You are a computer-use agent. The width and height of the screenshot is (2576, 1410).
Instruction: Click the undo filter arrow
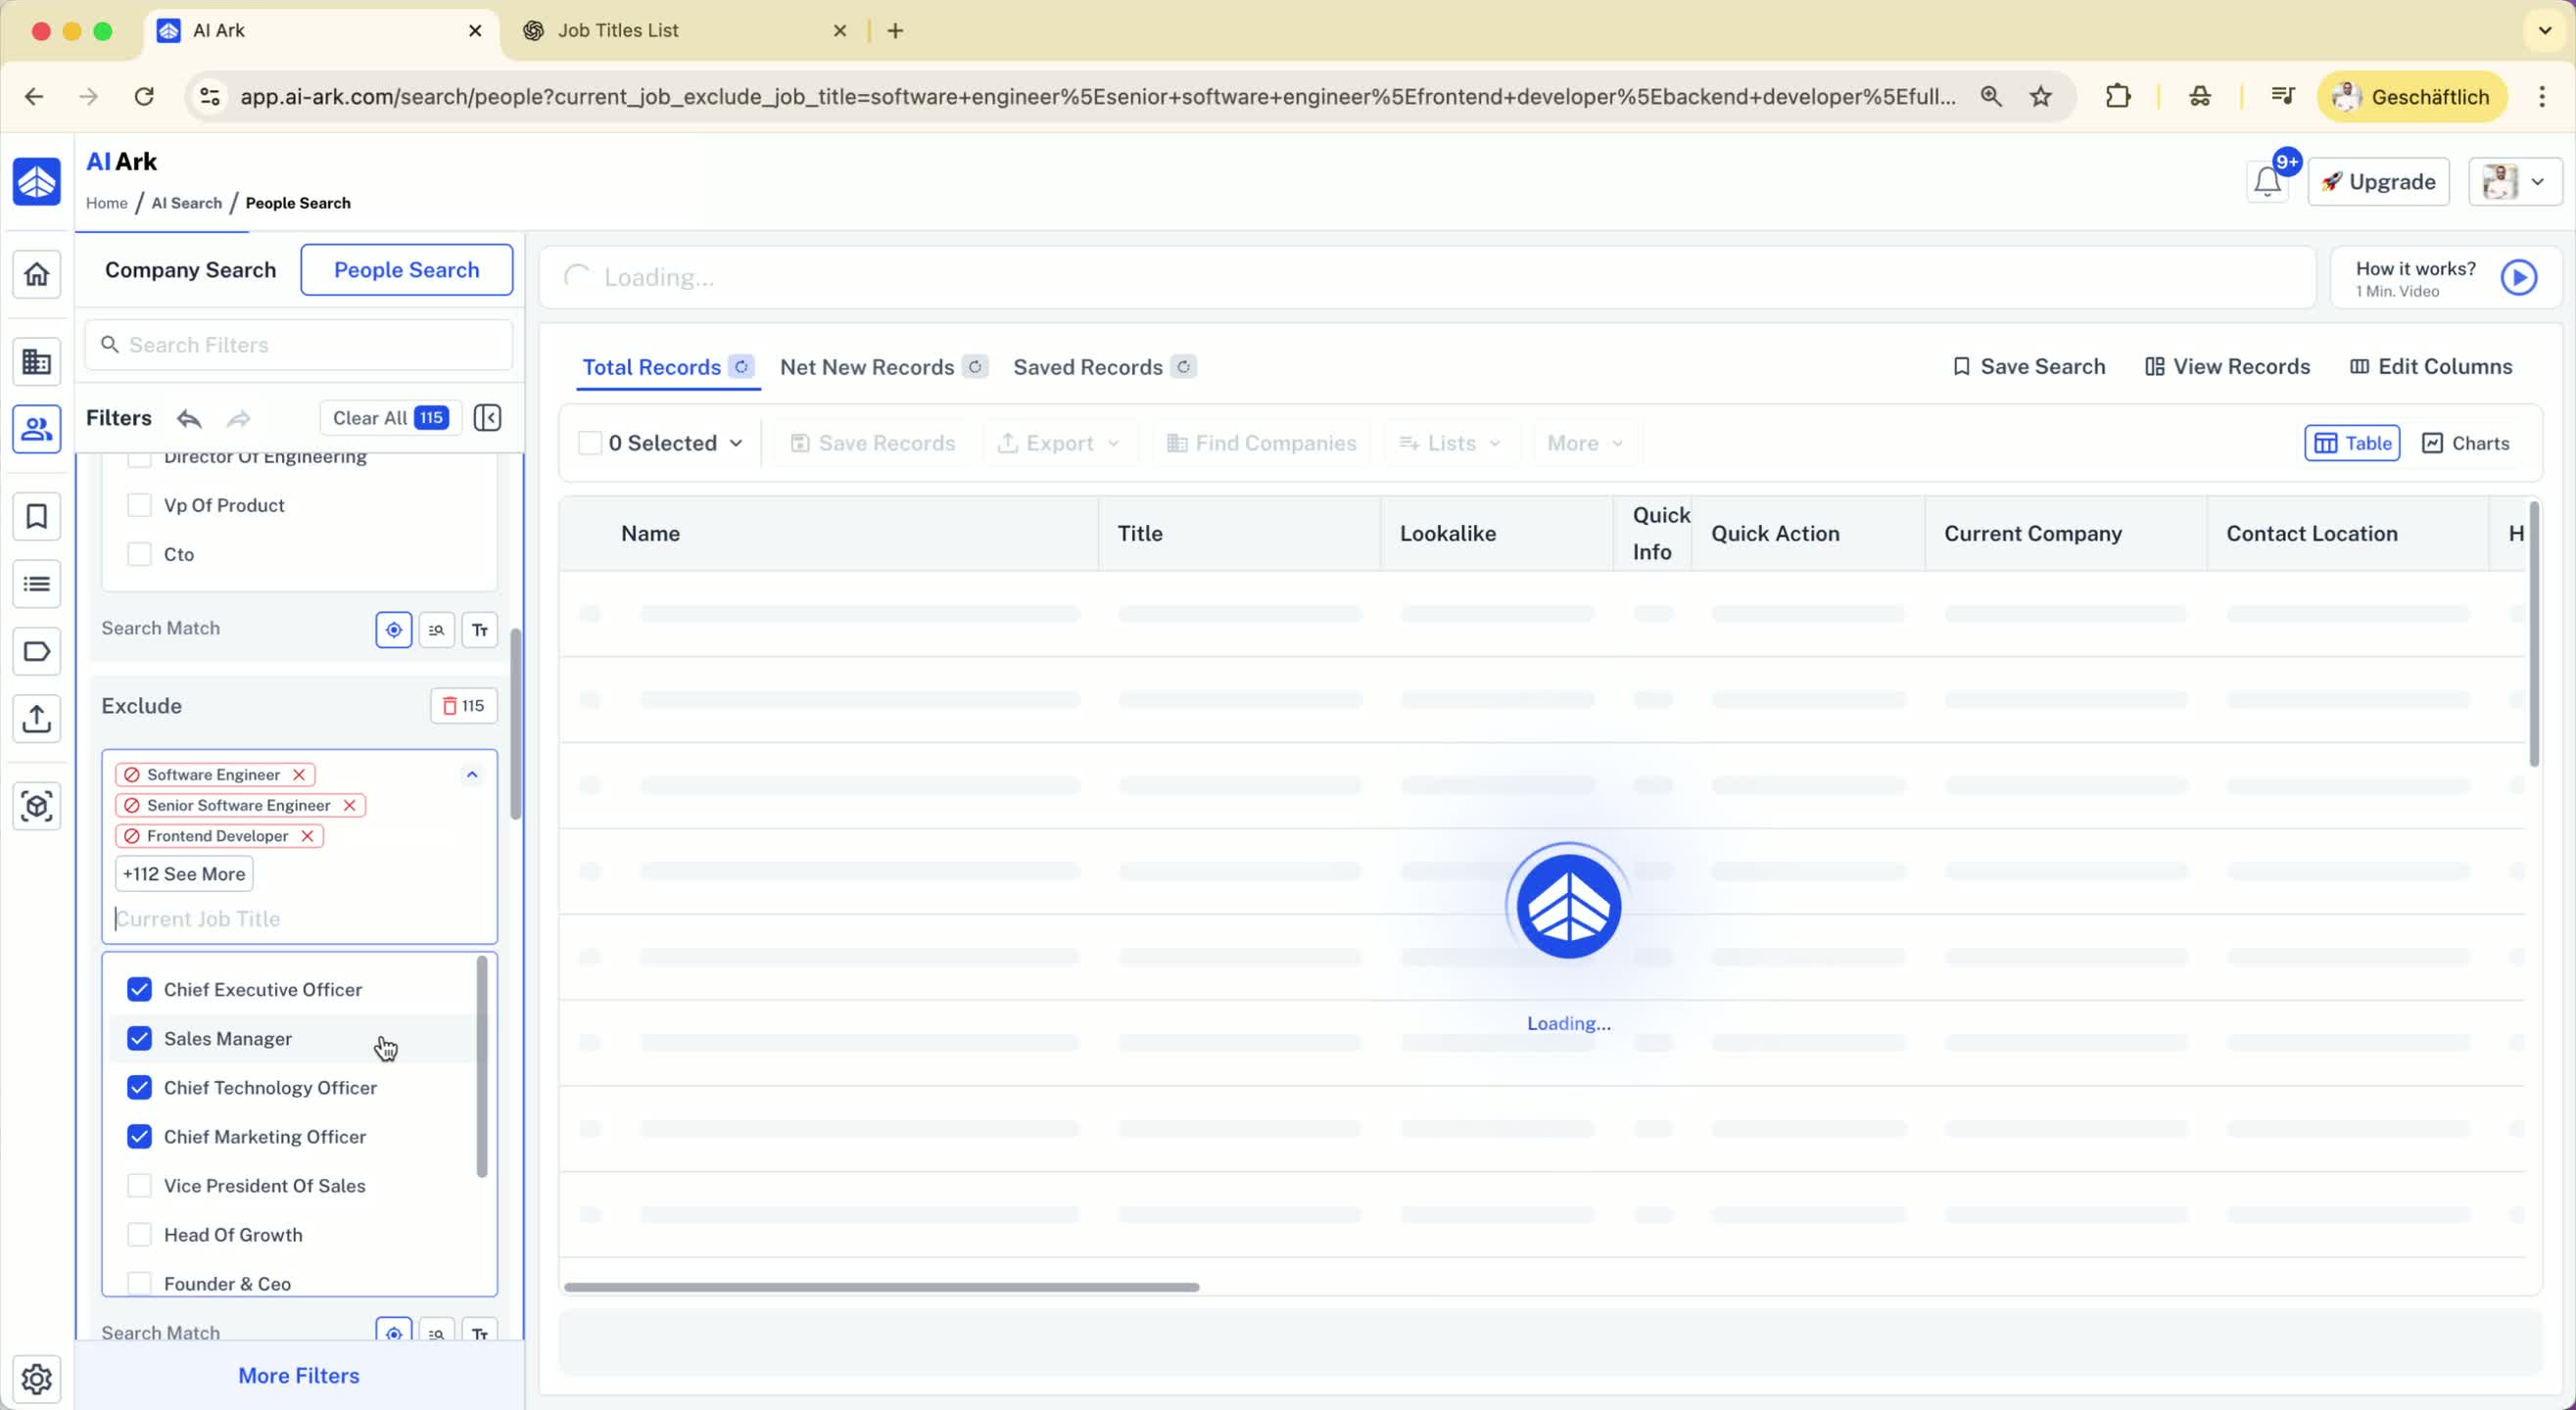click(189, 418)
